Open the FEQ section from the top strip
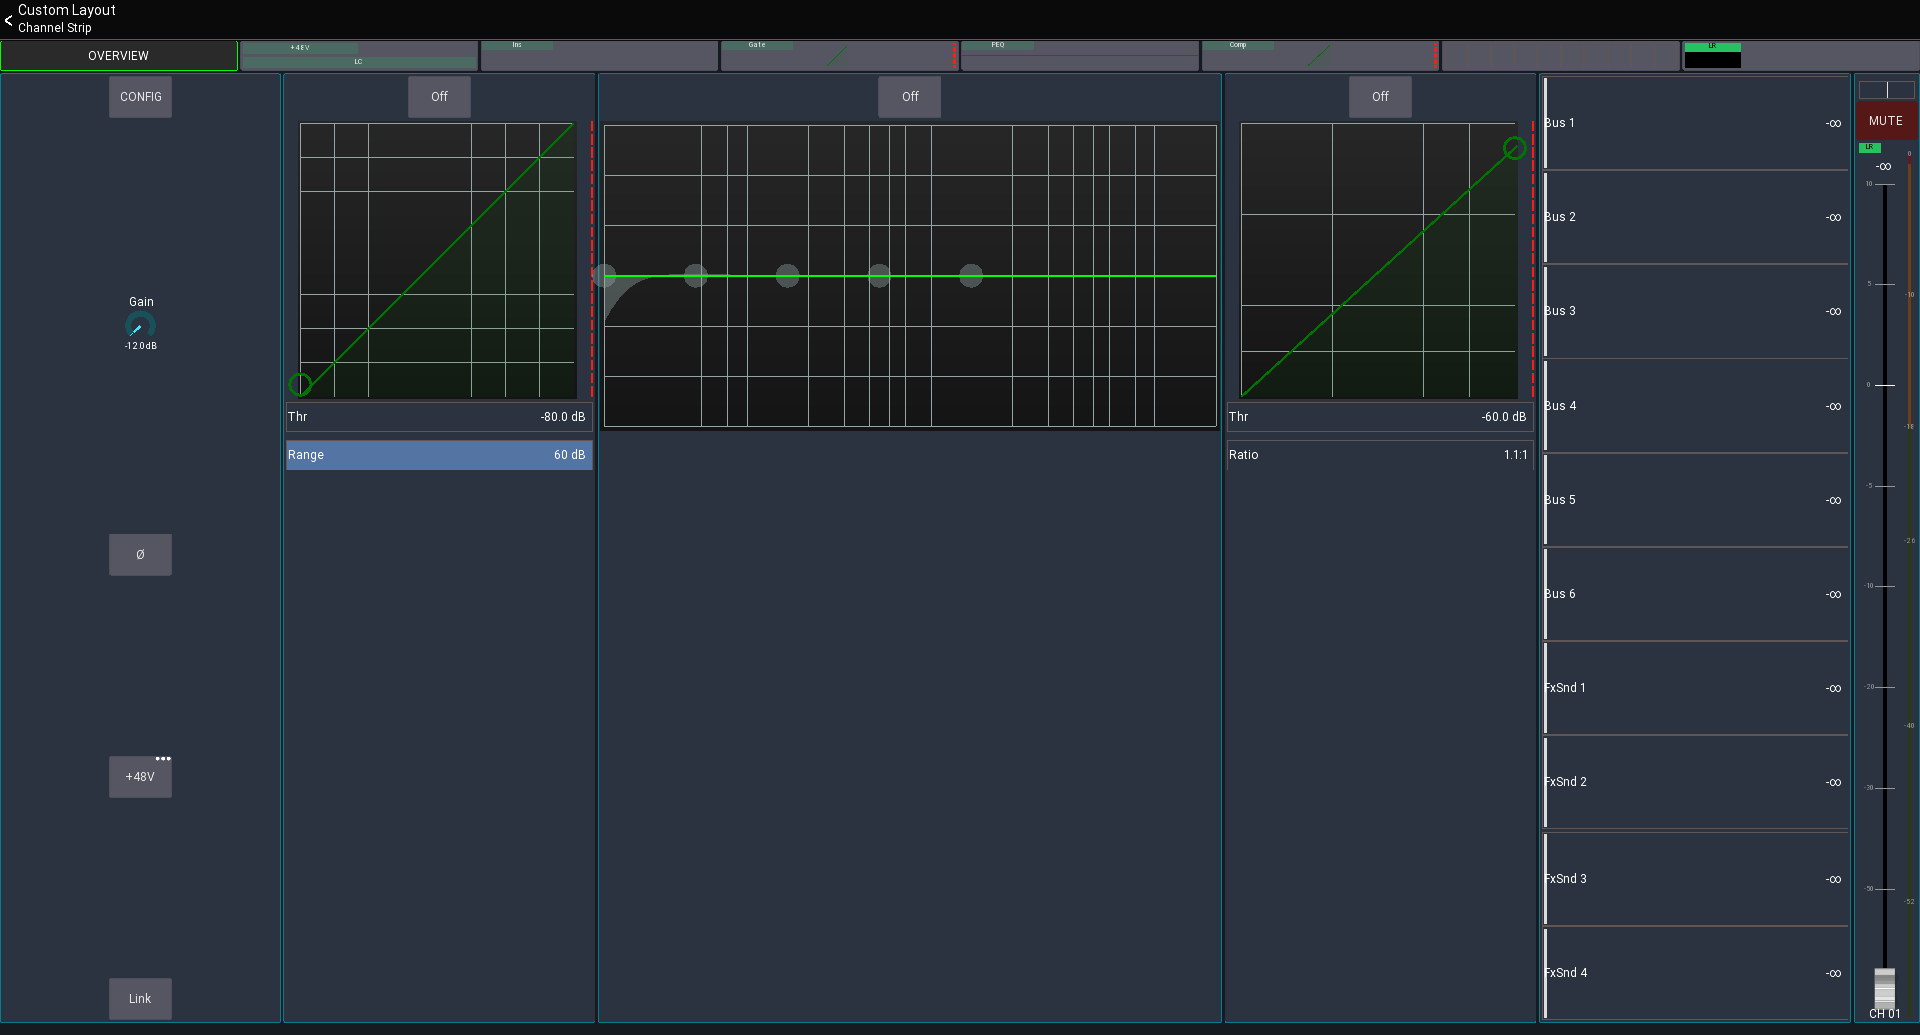Screen dimensions: 1920x1035 pos(1080,56)
